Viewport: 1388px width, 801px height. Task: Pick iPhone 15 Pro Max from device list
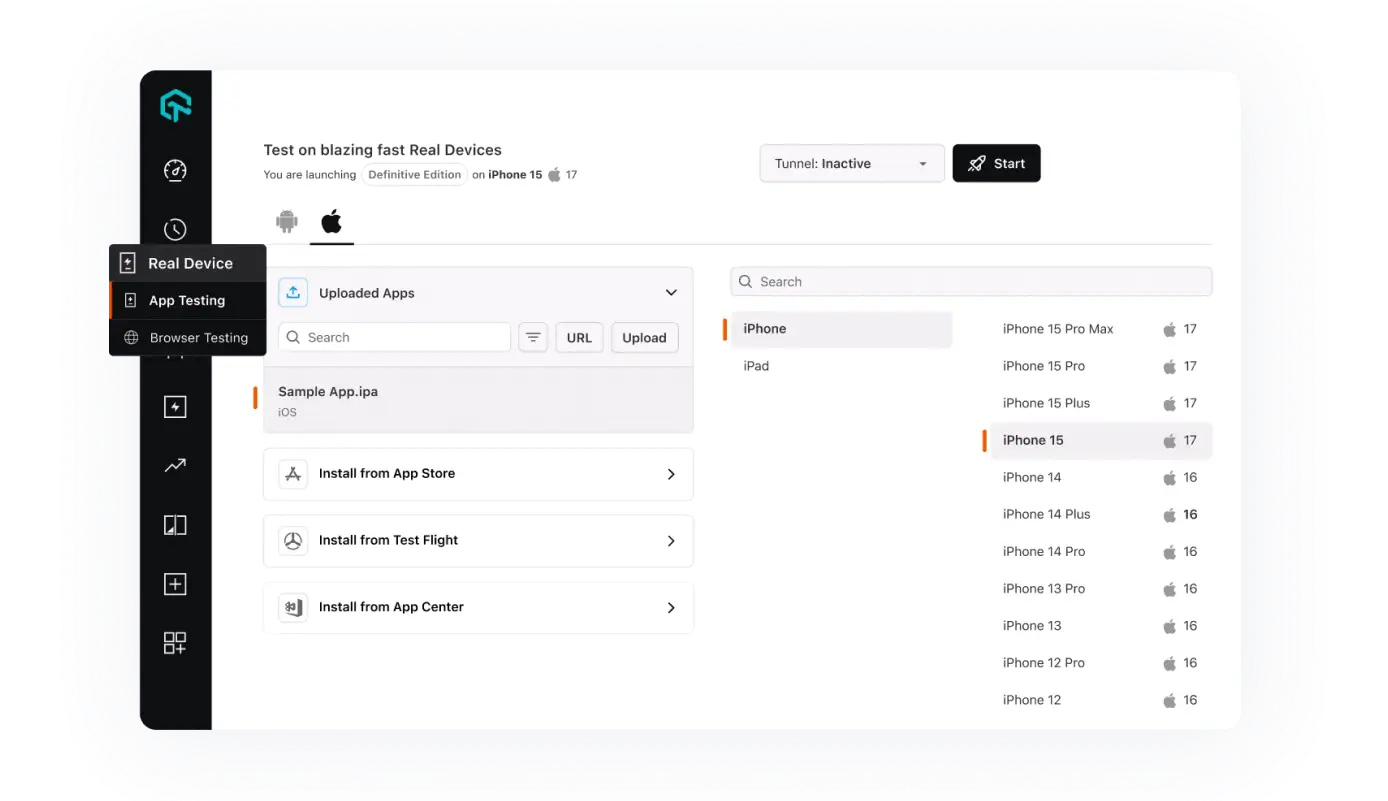tap(1101, 329)
